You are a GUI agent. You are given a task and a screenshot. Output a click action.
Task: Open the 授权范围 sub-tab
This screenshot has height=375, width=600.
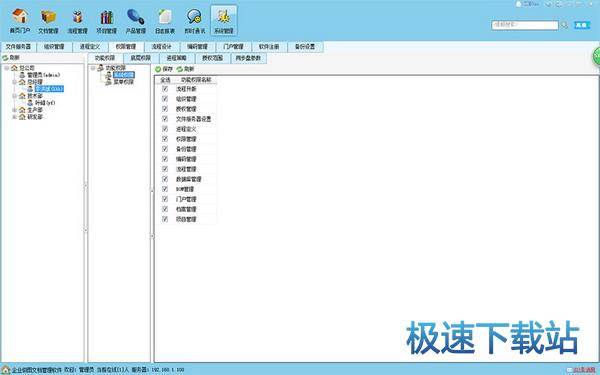pos(212,58)
